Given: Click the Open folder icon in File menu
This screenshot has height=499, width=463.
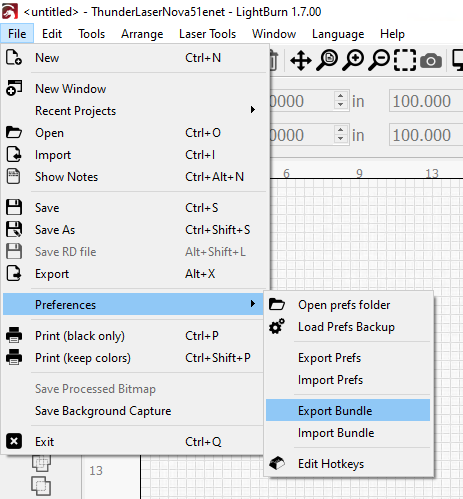Looking at the screenshot, I should tap(14, 132).
